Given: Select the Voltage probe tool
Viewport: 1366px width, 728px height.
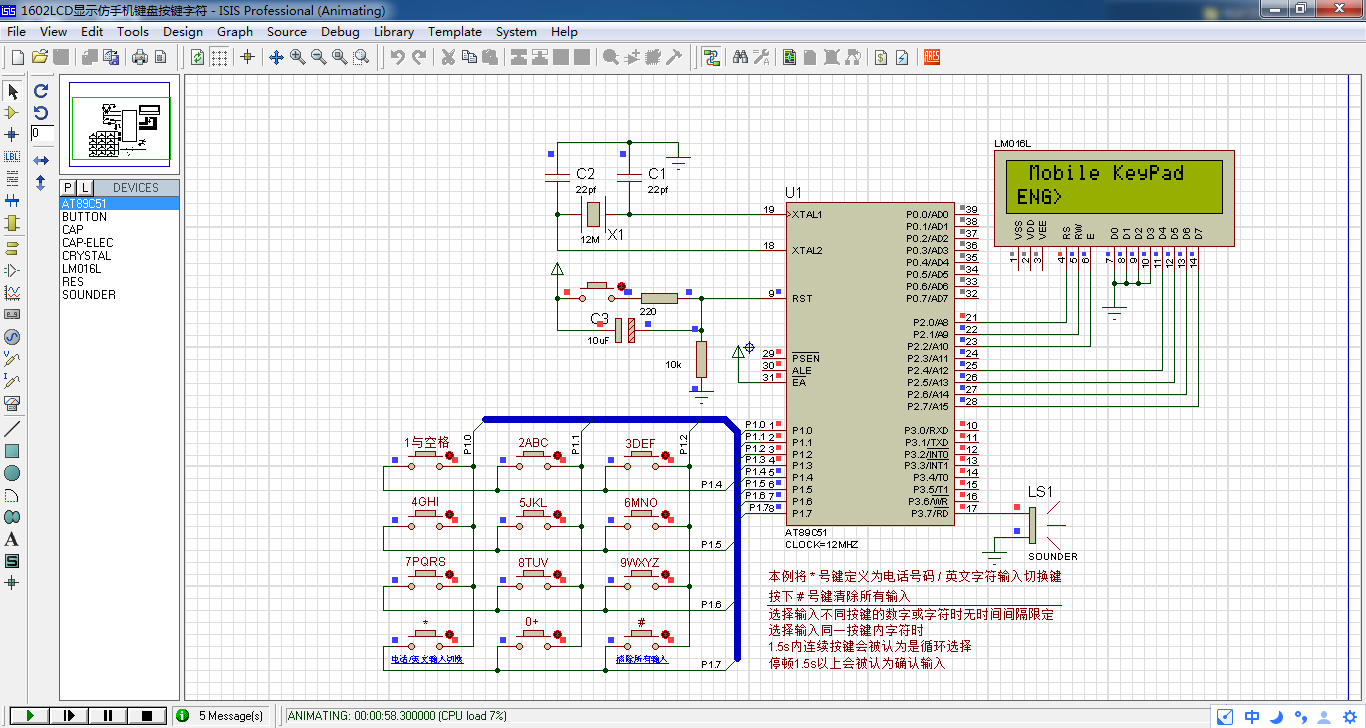Looking at the screenshot, I should (12, 358).
